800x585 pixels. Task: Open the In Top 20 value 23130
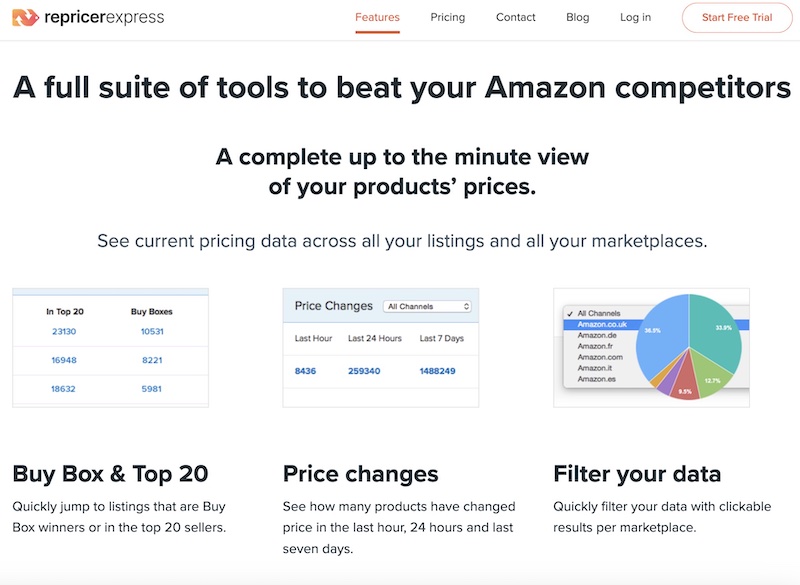click(x=64, y=332)
